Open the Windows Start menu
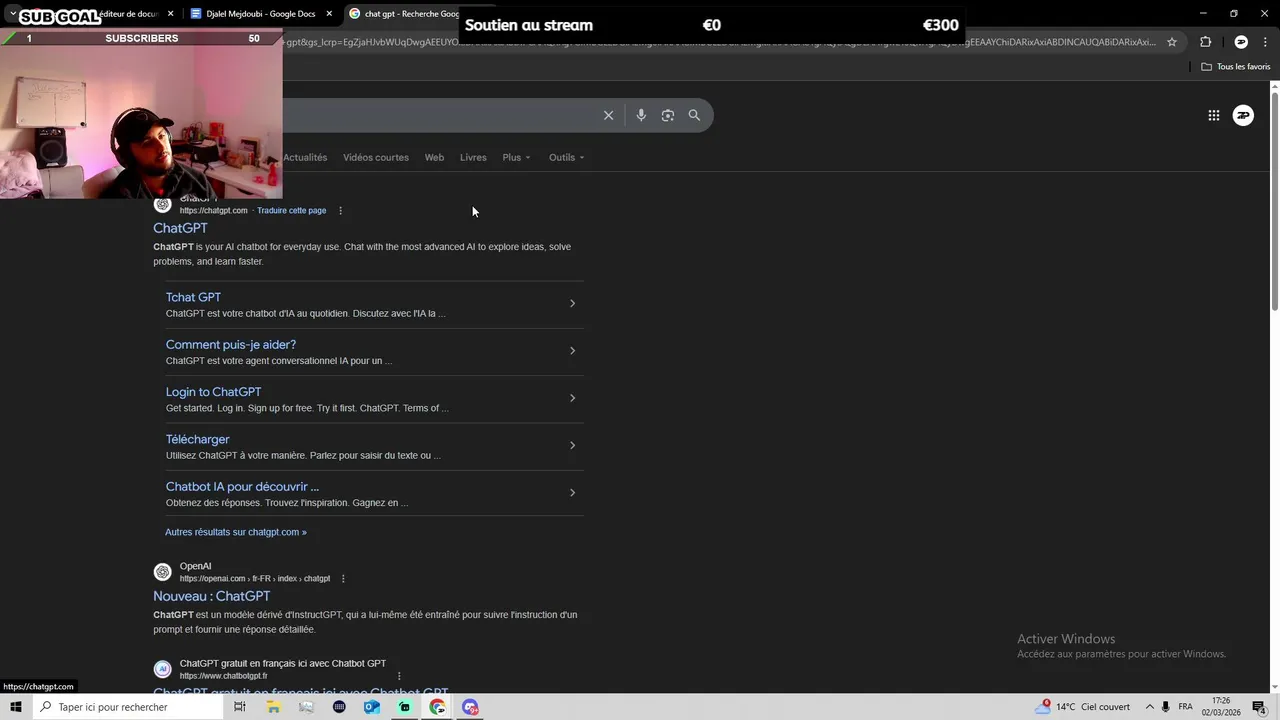 pyautogui.click(x=15, y=707)
